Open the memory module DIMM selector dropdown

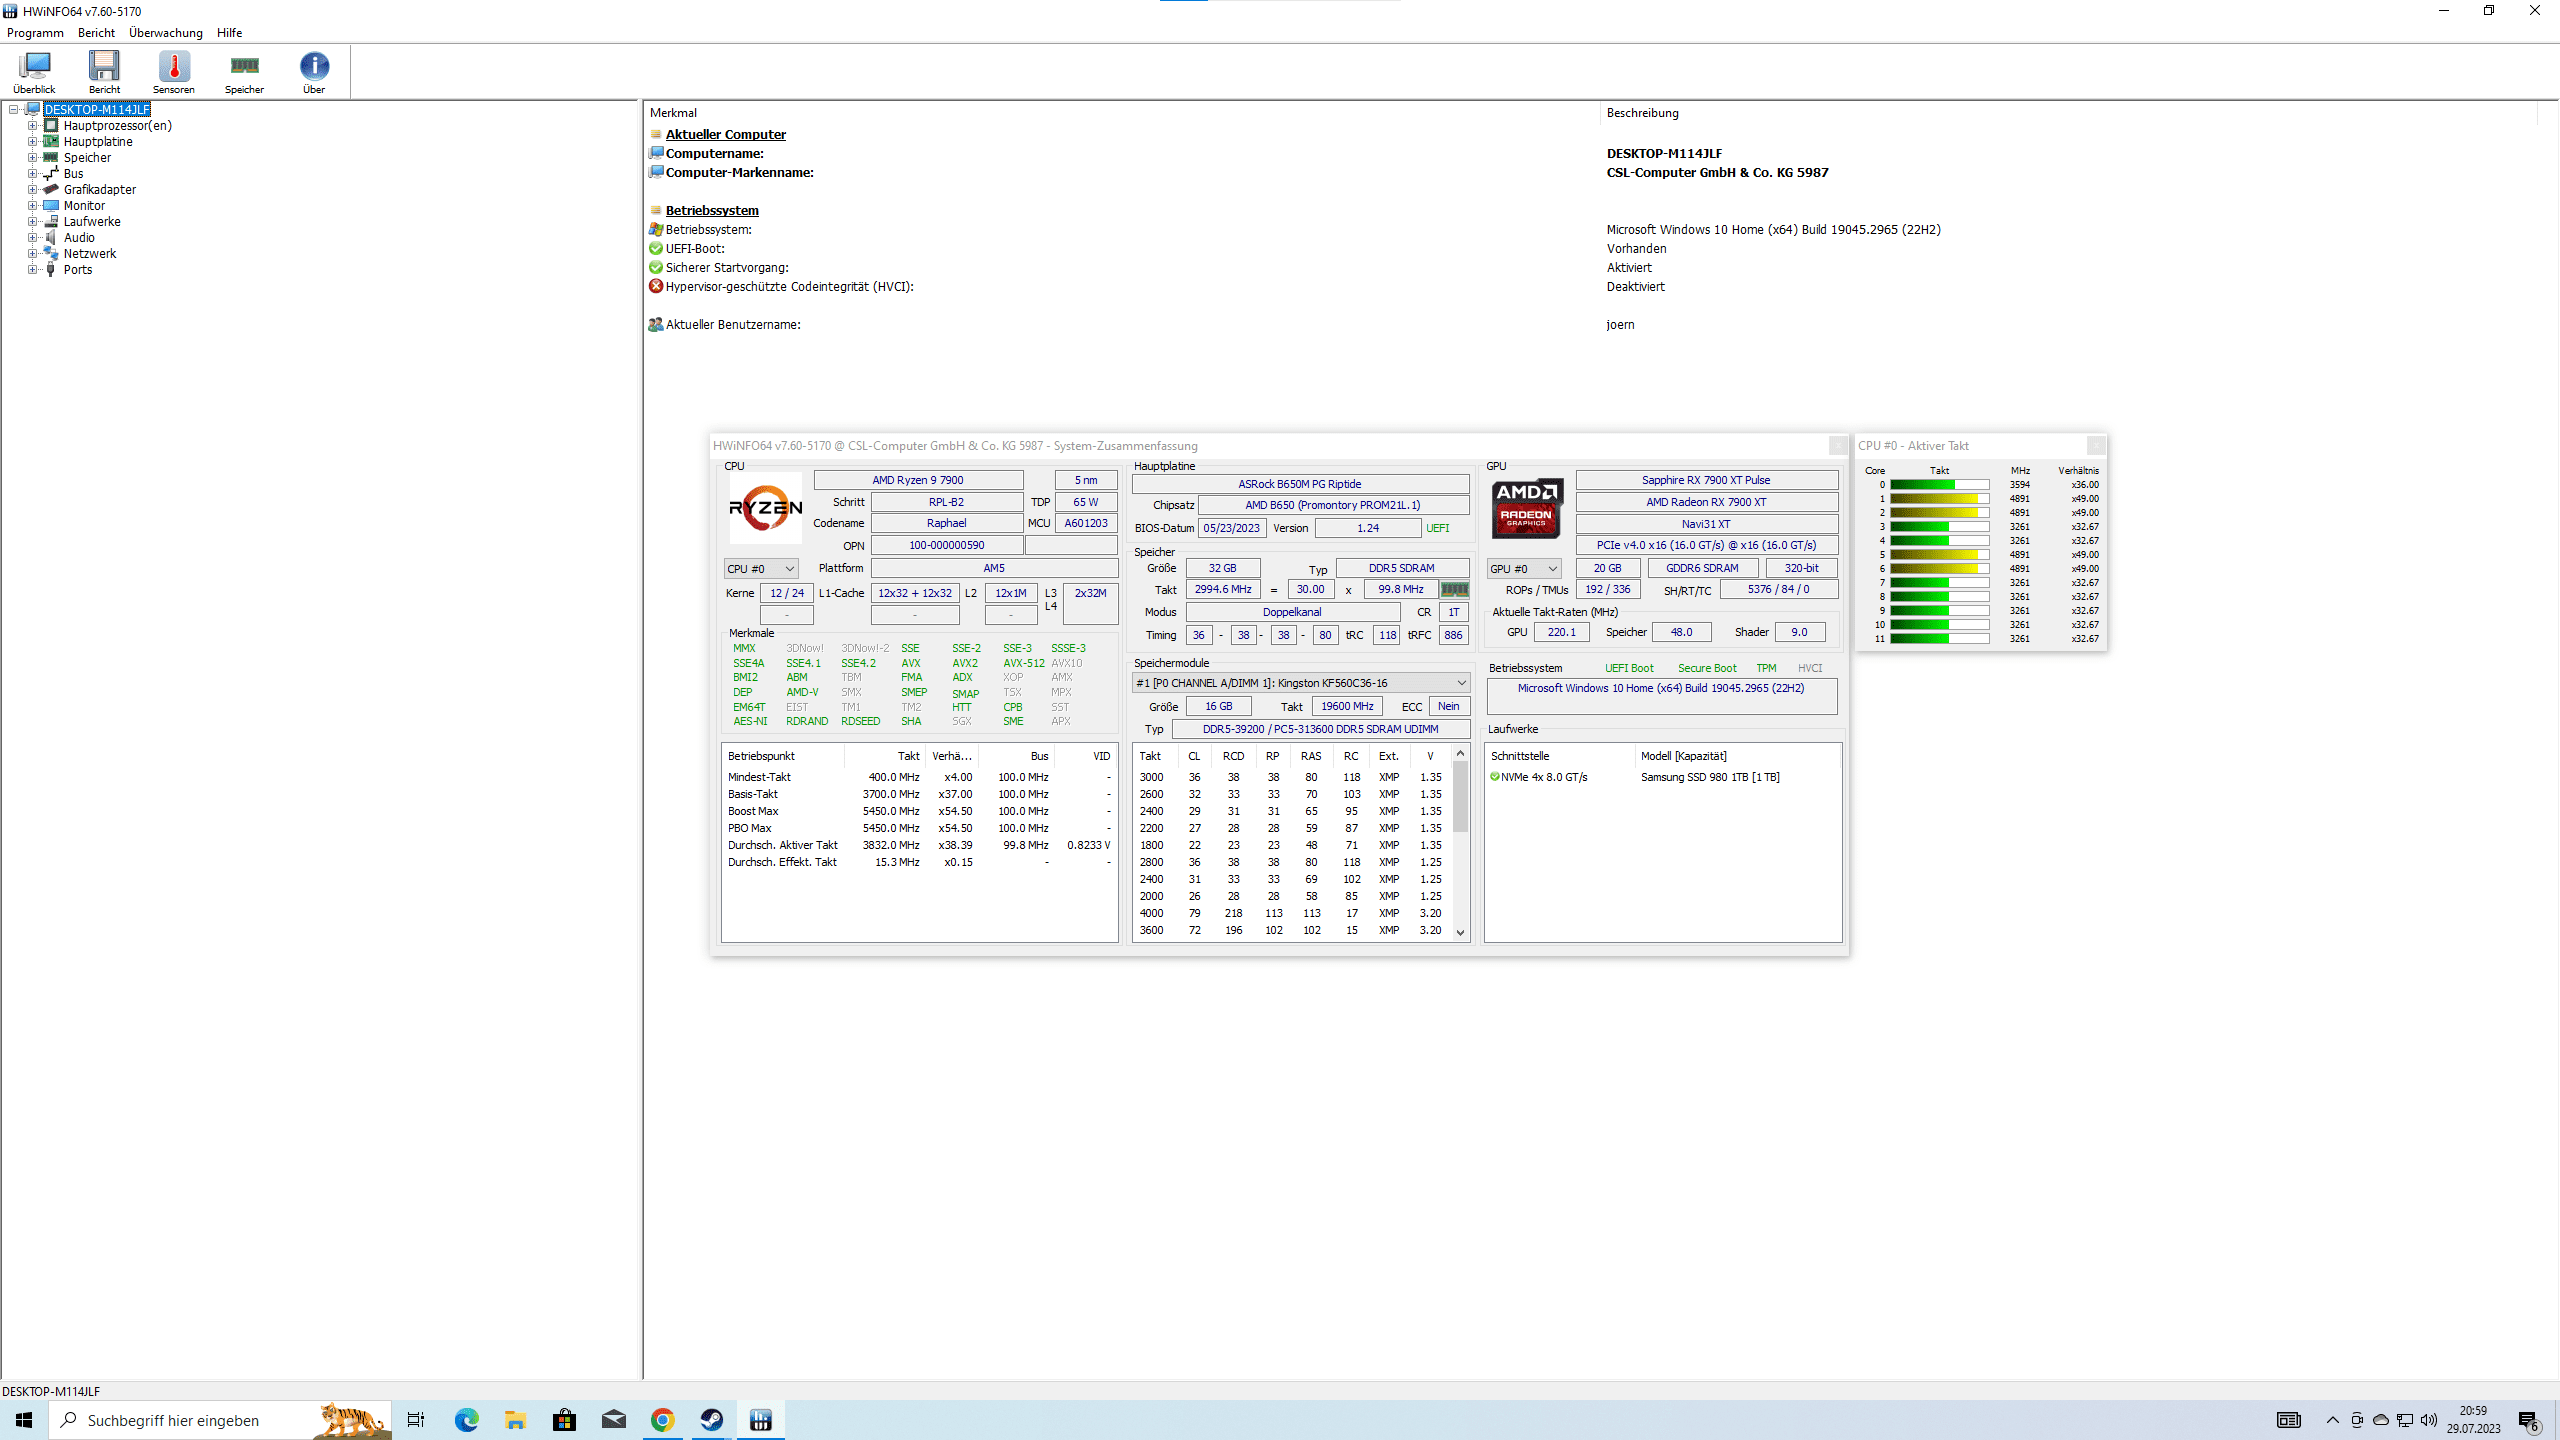[x=1300, y=683]
